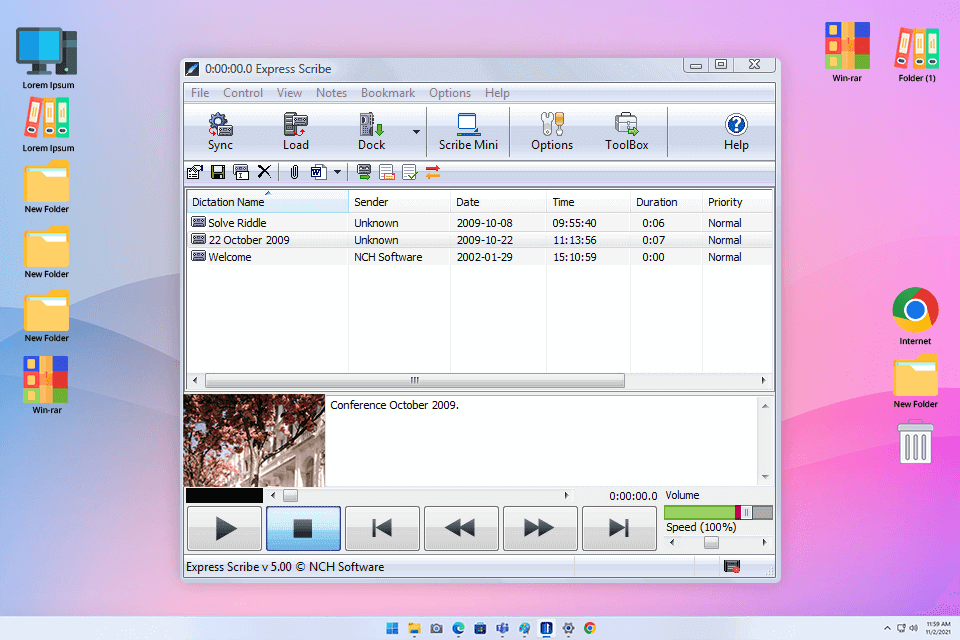Select the Solve Riddle dictation
The height and width of the screenshot is (640, 960).
tap(480, 223)
